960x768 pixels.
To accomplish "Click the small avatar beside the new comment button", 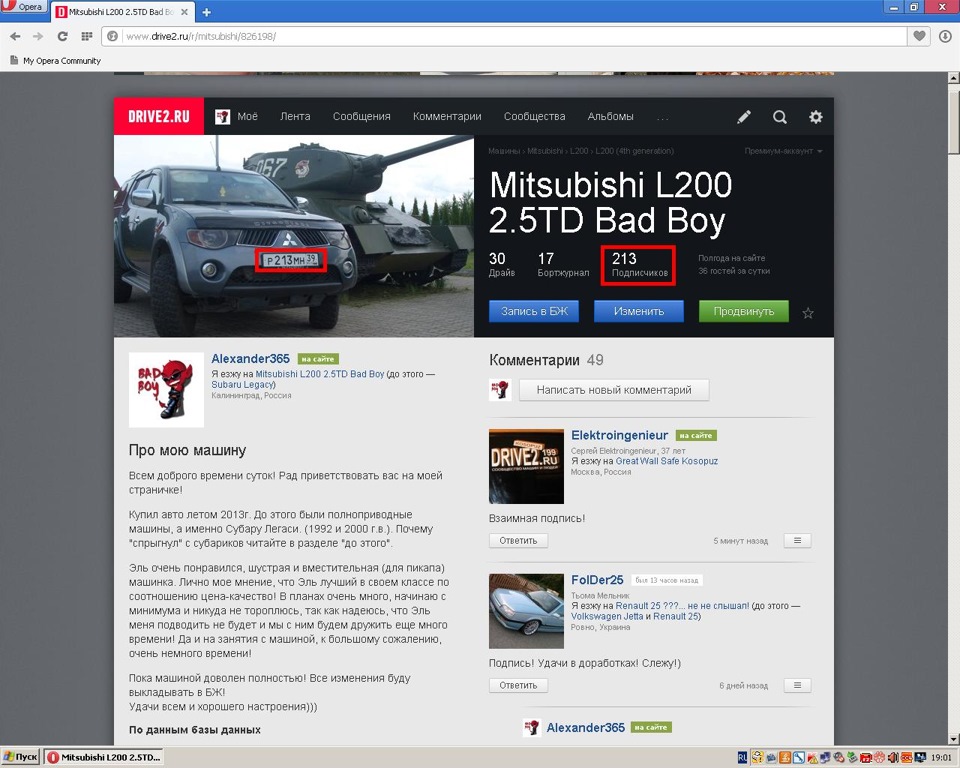I will [x=500, y=390].
